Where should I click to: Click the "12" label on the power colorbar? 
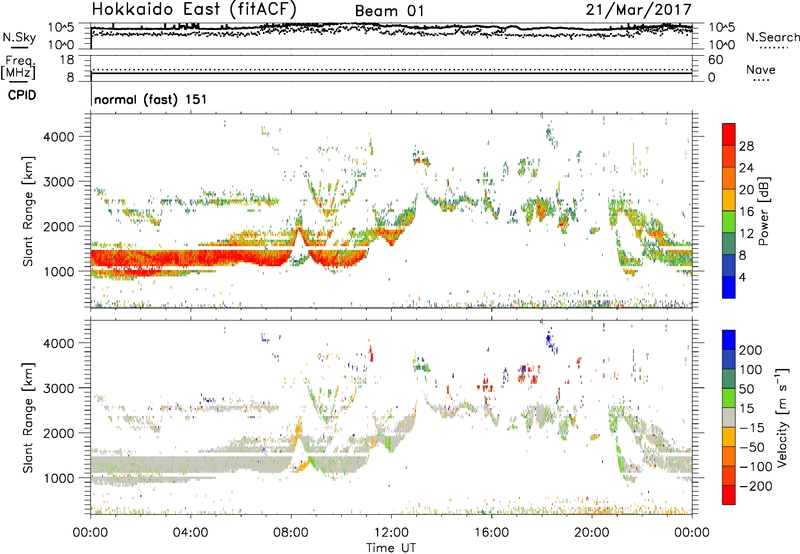[746, 234]
